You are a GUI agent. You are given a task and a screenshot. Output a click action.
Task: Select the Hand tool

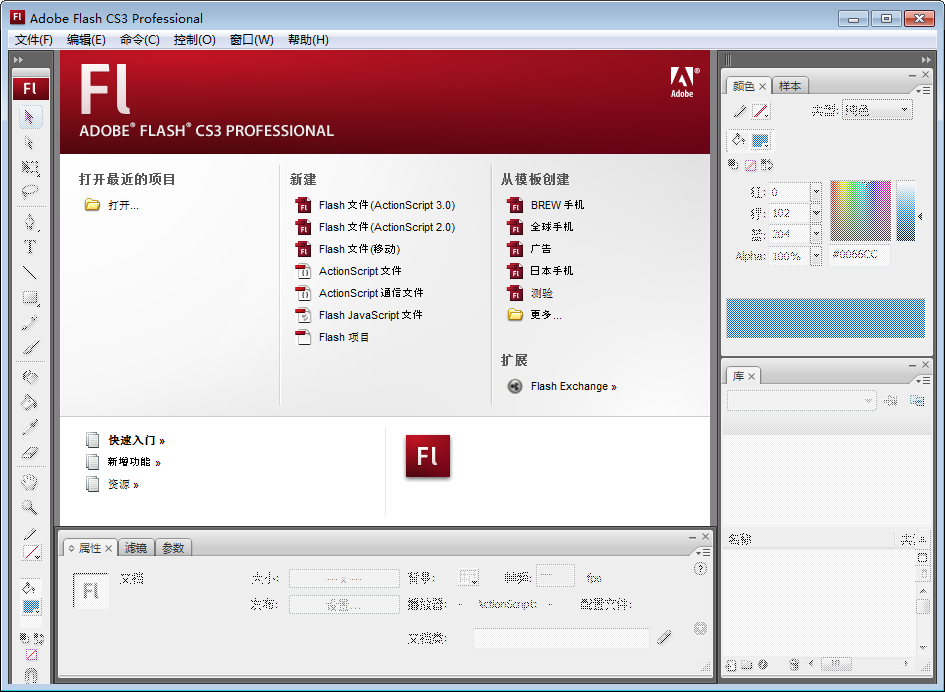point(30,482)
